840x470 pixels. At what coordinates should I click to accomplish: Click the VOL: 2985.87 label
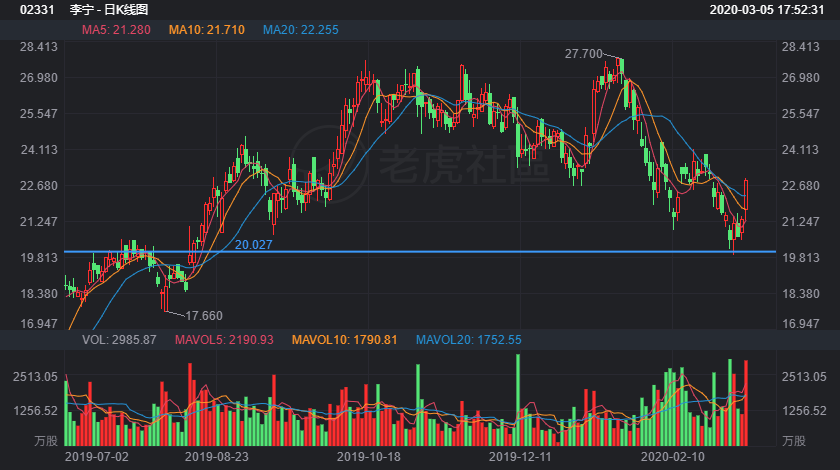point(119,340)
